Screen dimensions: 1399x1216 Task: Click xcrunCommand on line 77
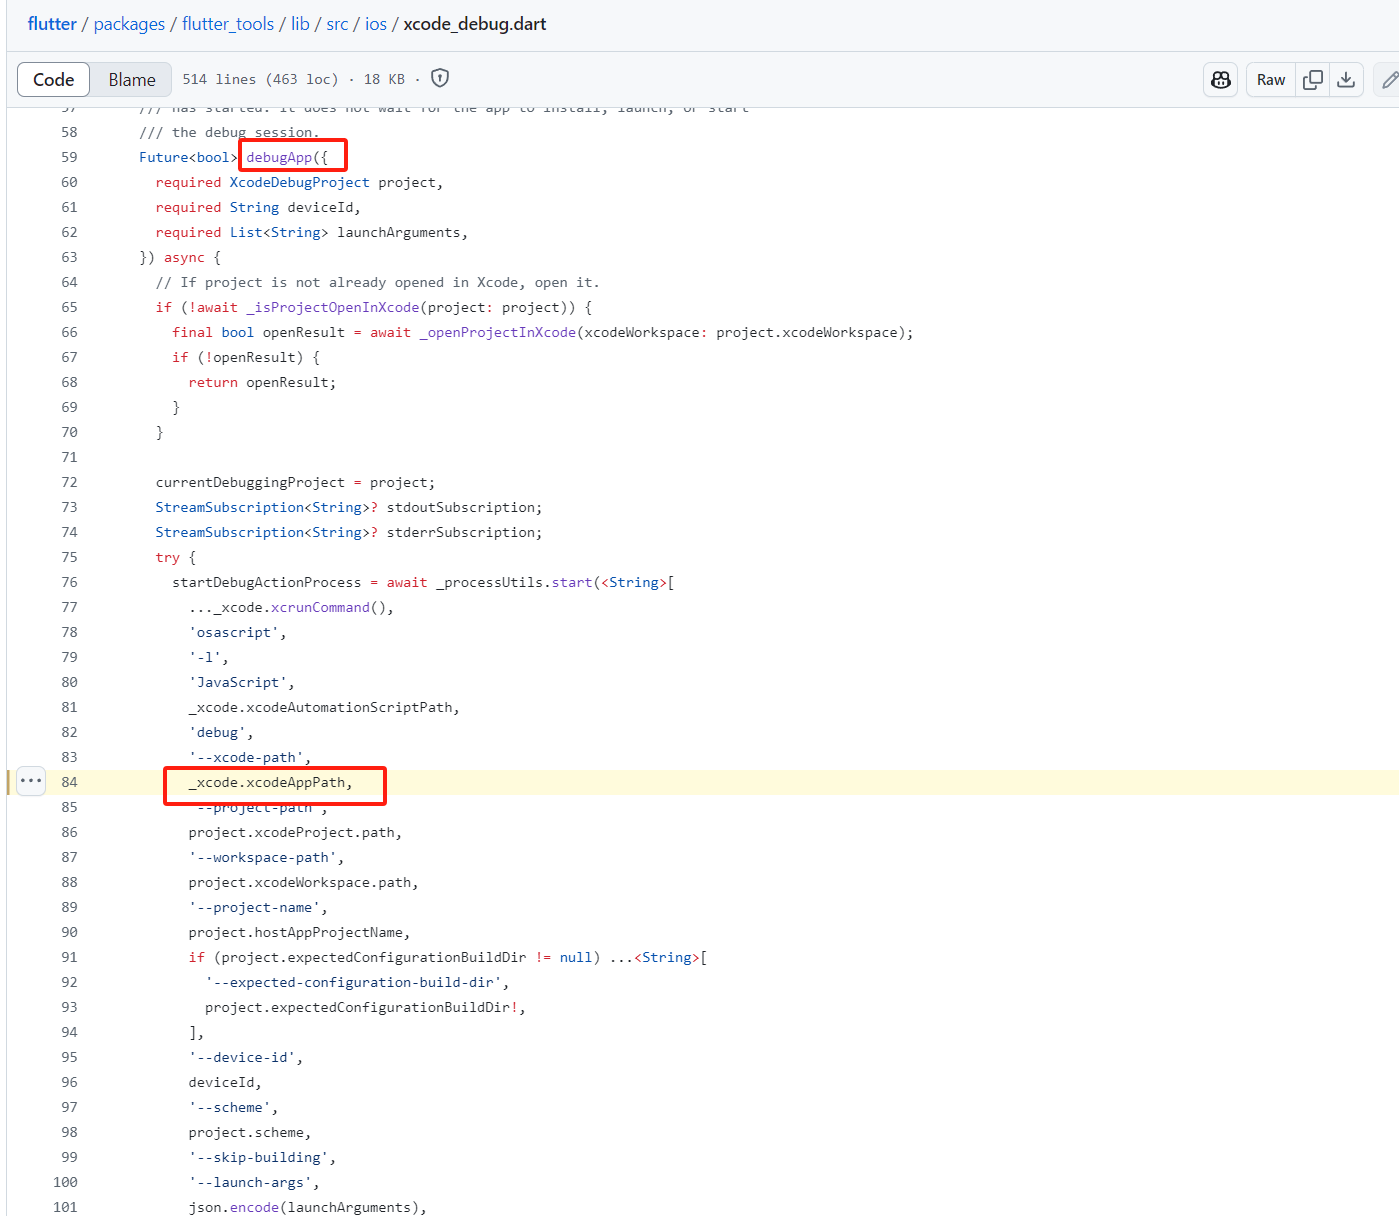320,607
